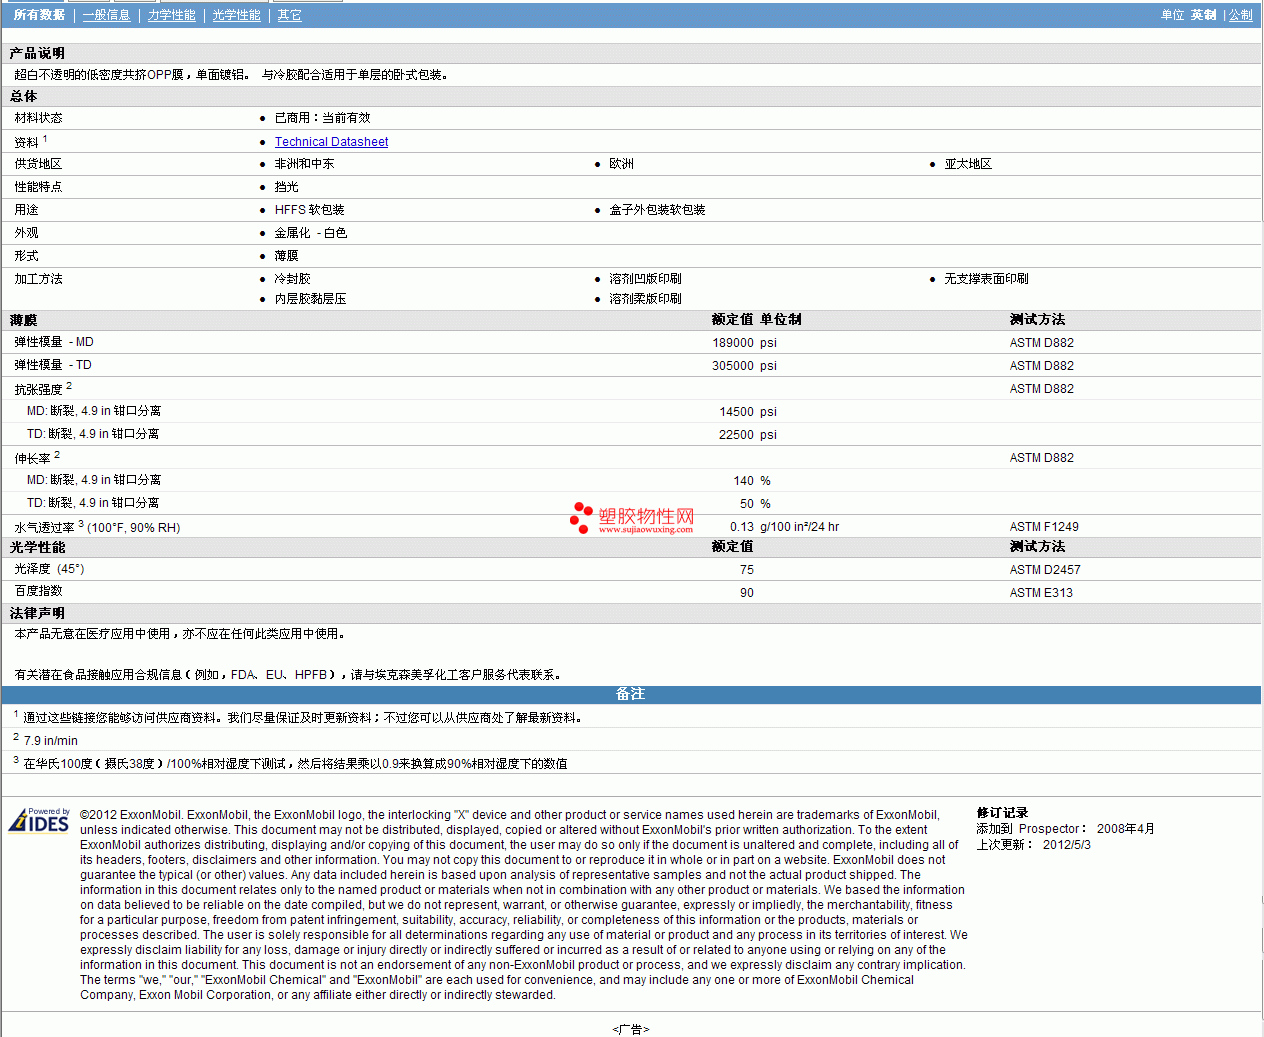Viewport: 1264px width, 1037px height.
Task: Click the value 305000
Action: coord(733,366)
